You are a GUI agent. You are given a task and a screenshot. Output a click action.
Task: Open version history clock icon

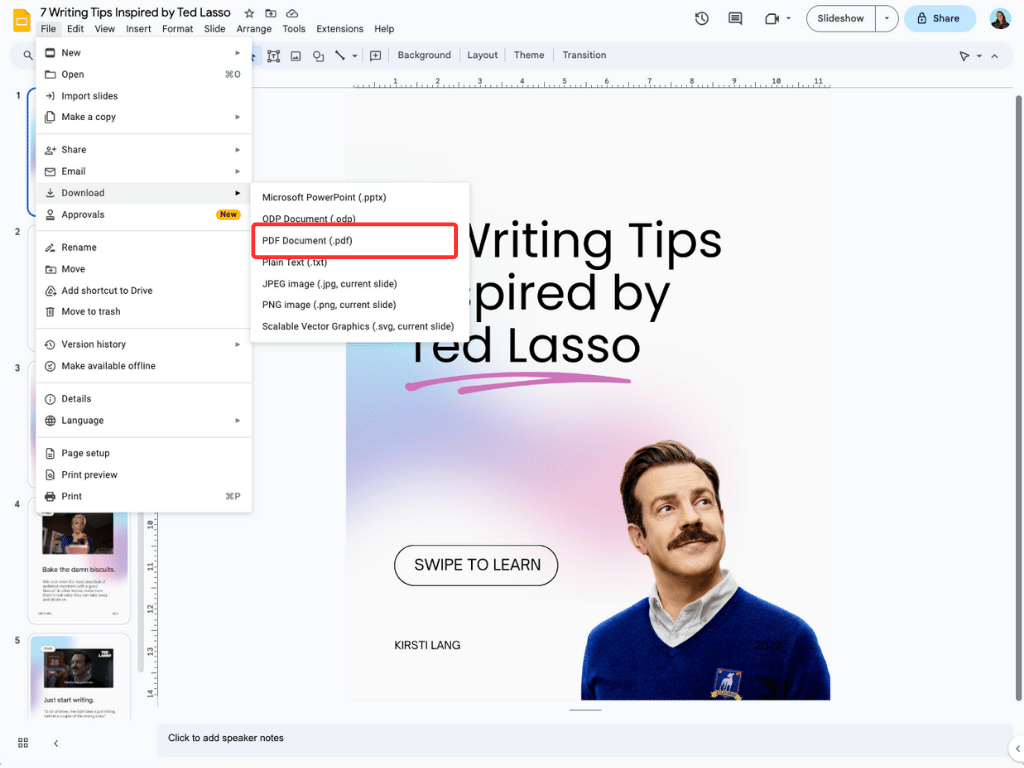pos(702,18)
